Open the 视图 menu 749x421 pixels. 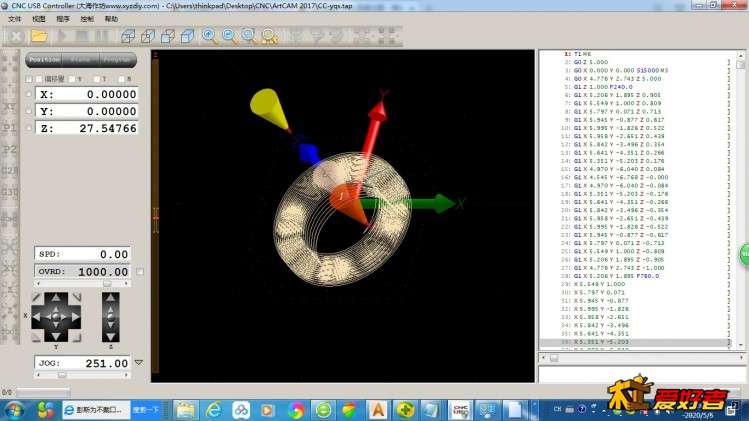pyautogui.click(x=39, y=19)
